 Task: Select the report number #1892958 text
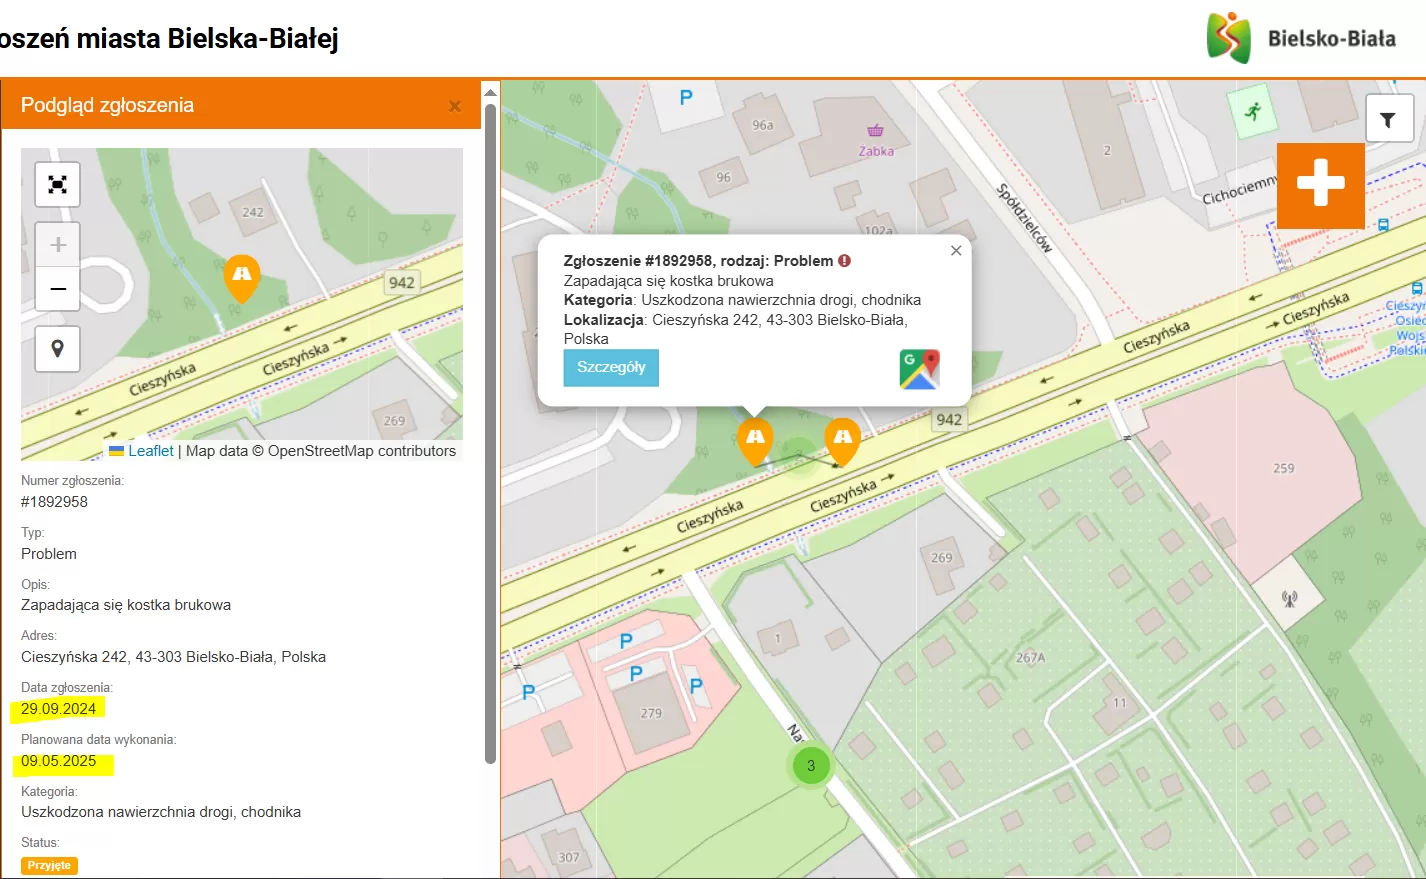click(x=55, y=502)
